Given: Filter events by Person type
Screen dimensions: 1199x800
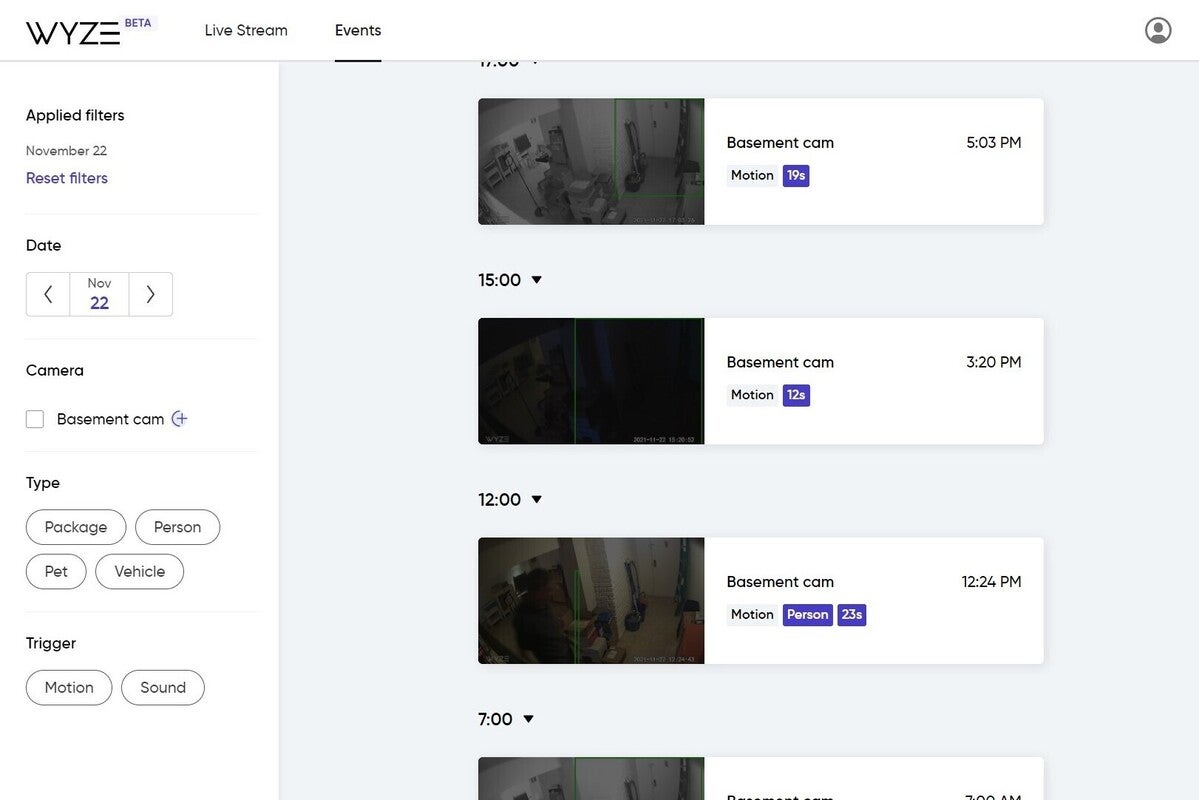Looking at the screenshot, I should coord(177,527).
